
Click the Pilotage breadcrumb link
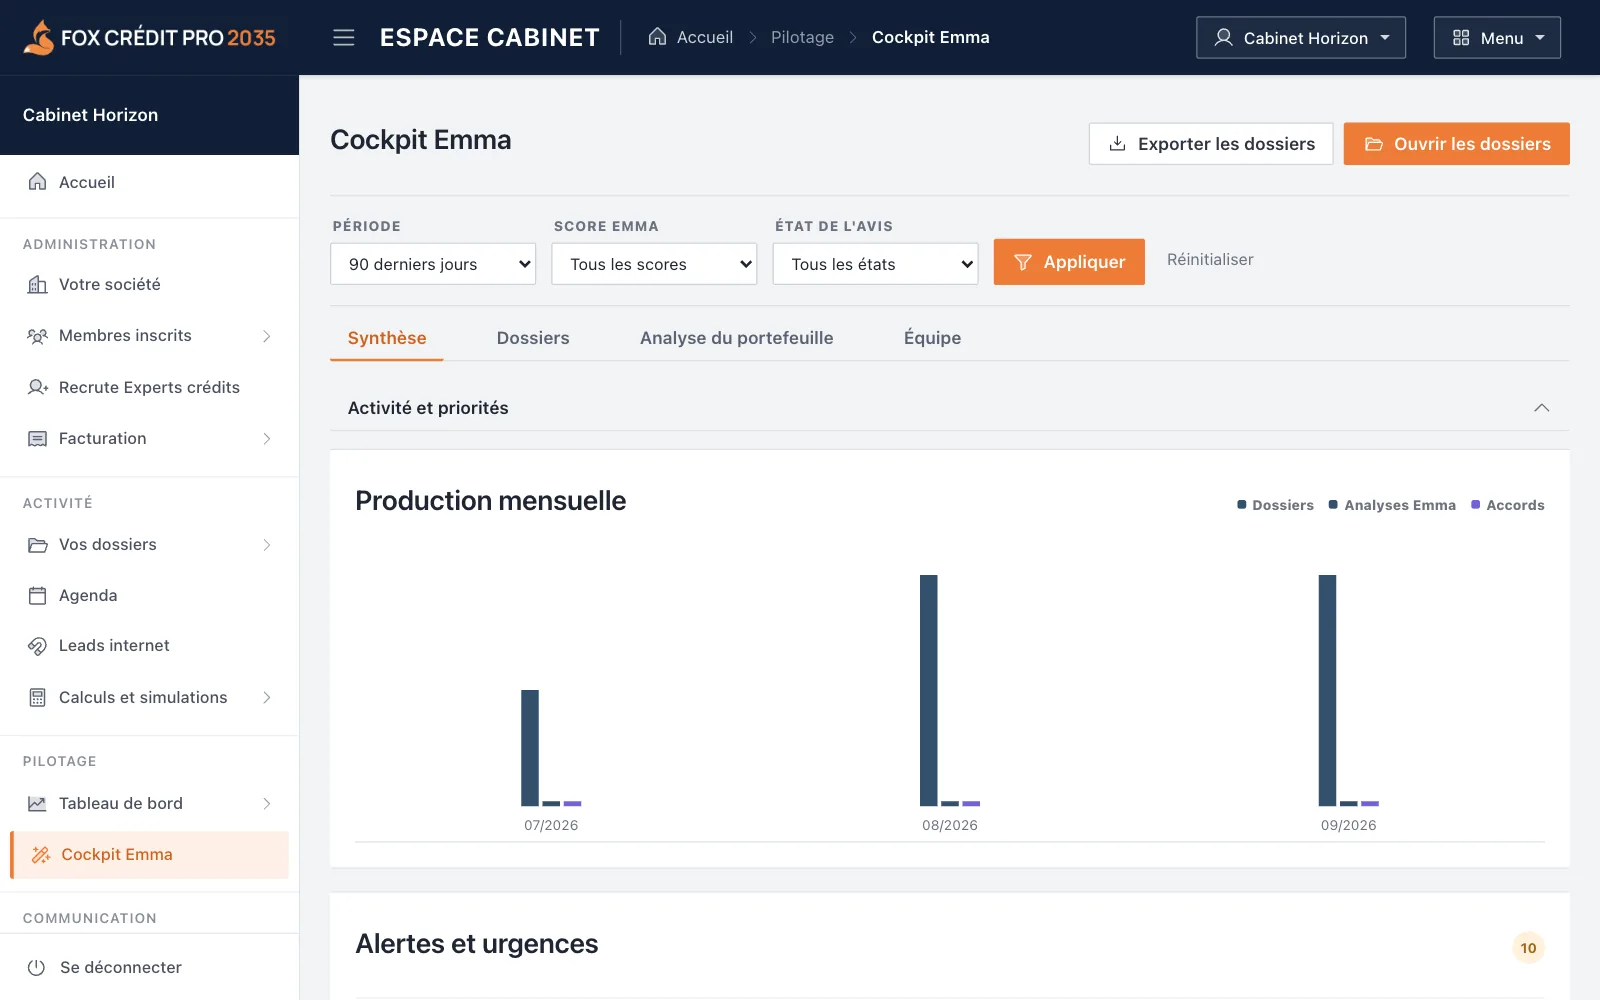(802, 37)
